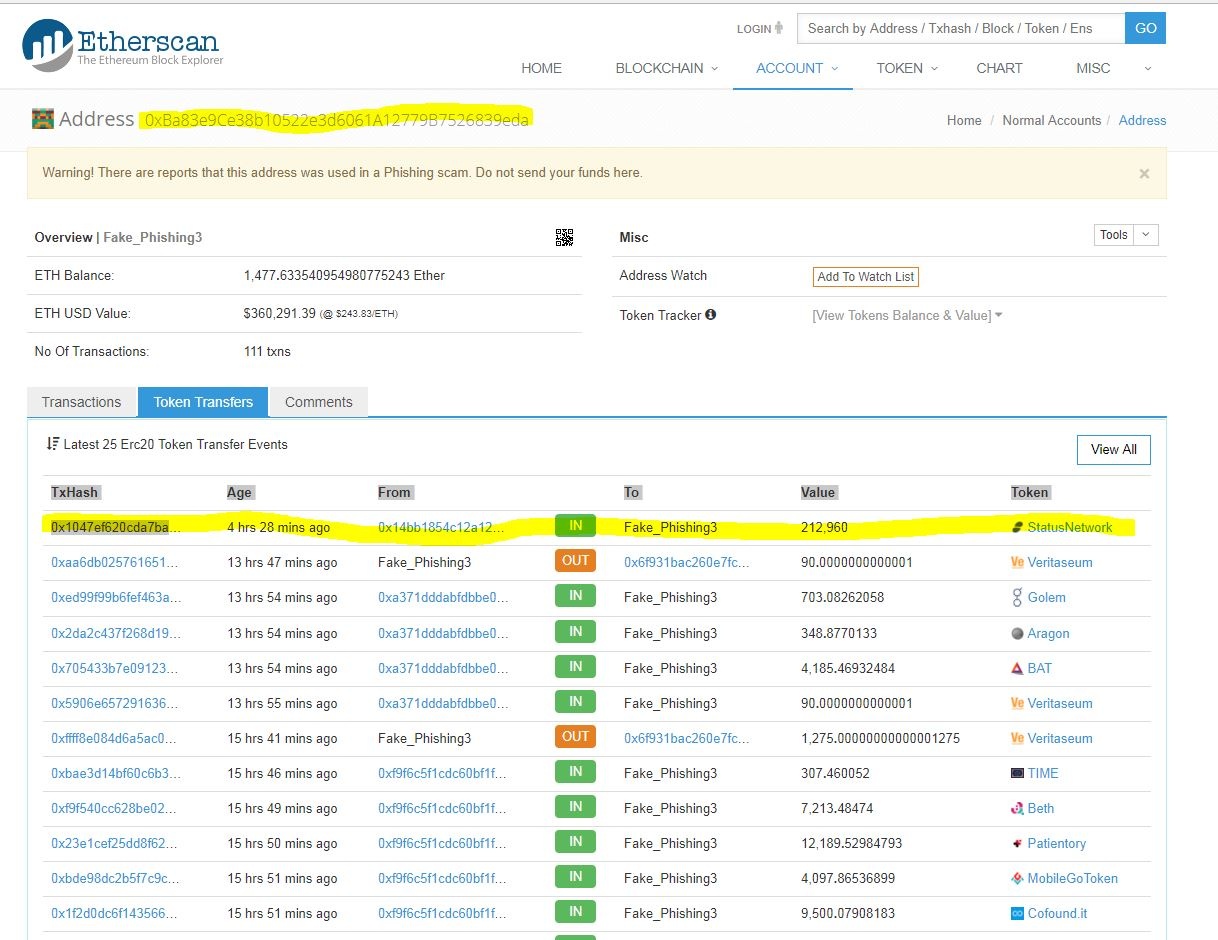Click the BAT token icon
Image resolution: width=1218 pixels, height=940 pixels.
(x=1018, y=668)
